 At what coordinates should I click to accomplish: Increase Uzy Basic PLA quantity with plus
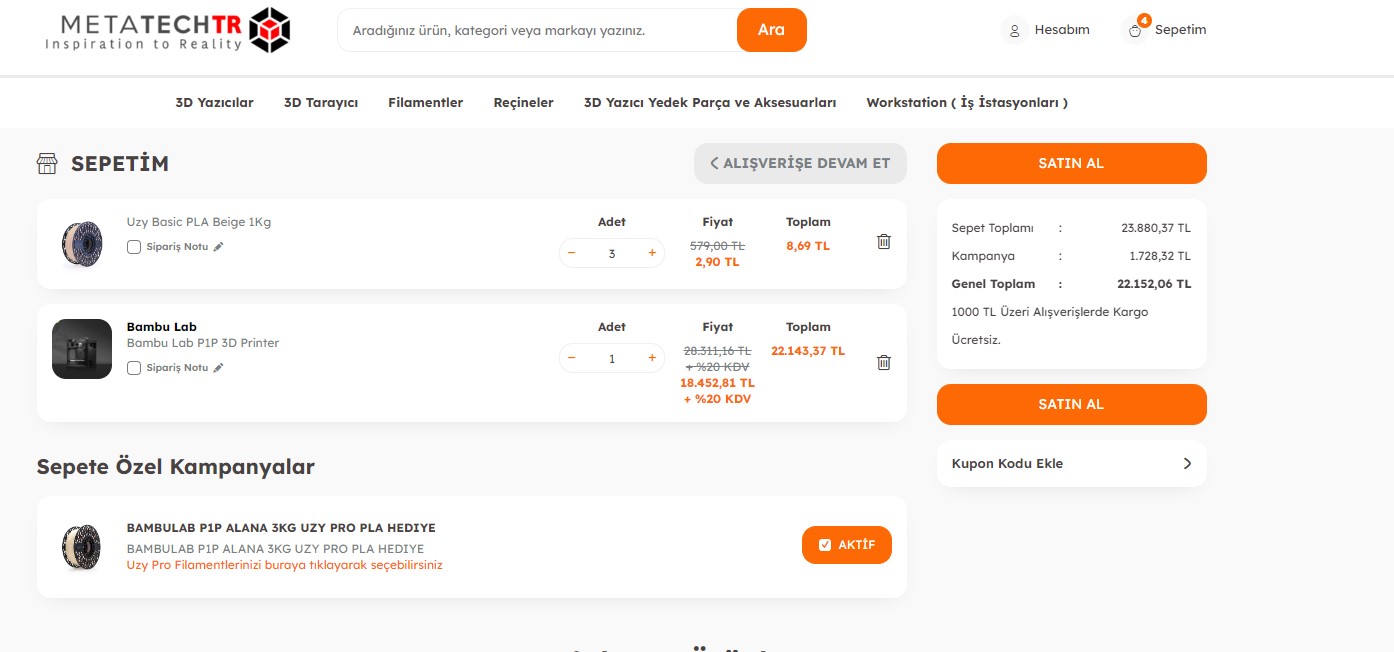(652, 253)
